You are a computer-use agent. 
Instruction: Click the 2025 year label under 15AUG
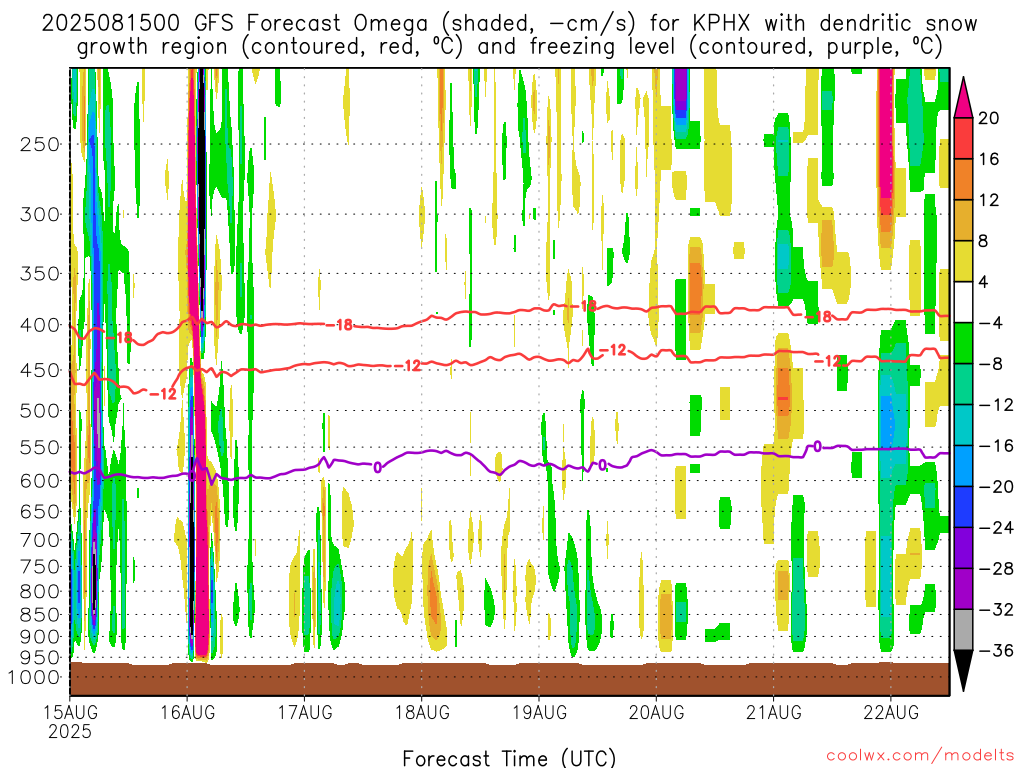[70, 731]
